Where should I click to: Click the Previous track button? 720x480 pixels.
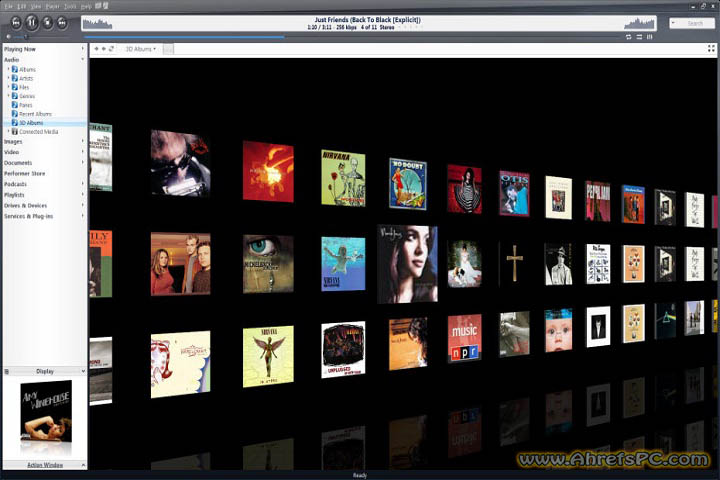[16, 22]
